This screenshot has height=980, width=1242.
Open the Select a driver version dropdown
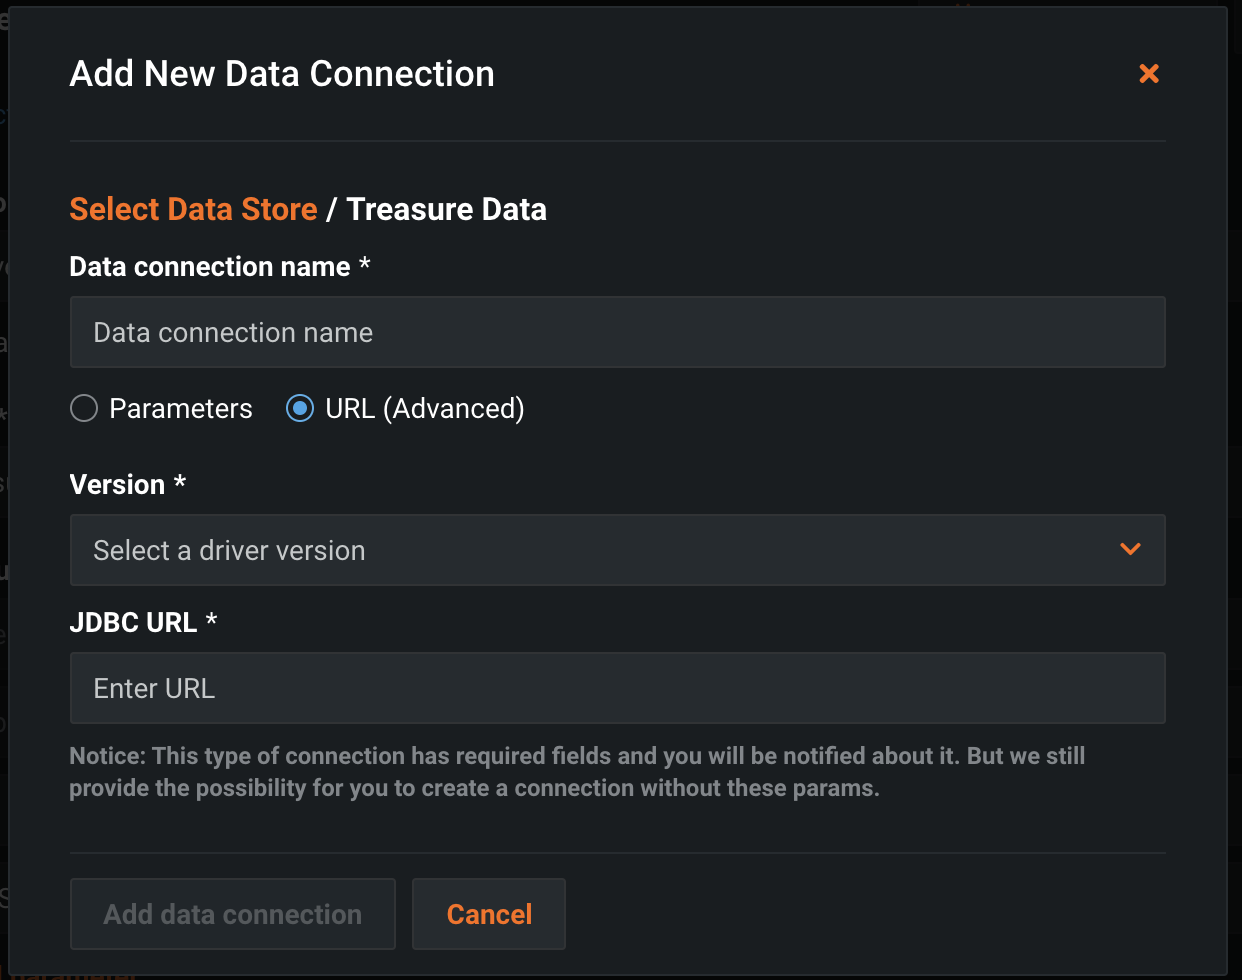click(617, 550)
